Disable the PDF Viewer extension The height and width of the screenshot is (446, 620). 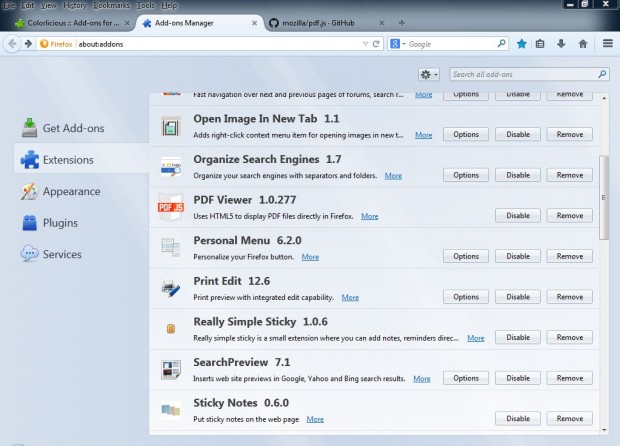point(518,215)
